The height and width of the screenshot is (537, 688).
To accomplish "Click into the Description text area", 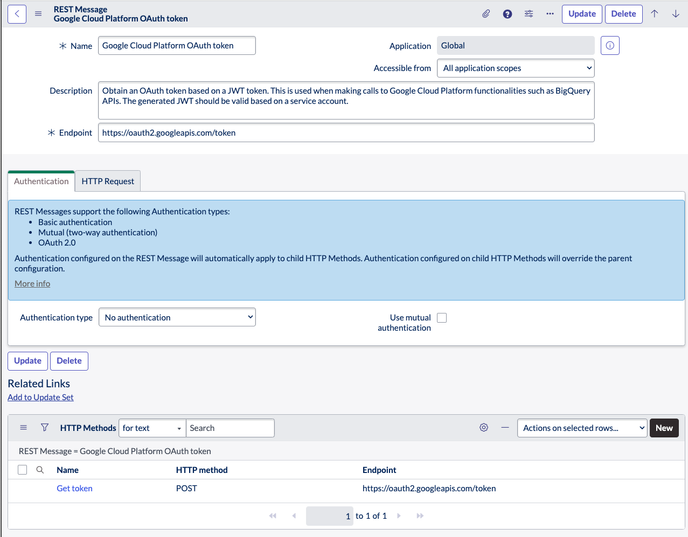I will point(346,100).
